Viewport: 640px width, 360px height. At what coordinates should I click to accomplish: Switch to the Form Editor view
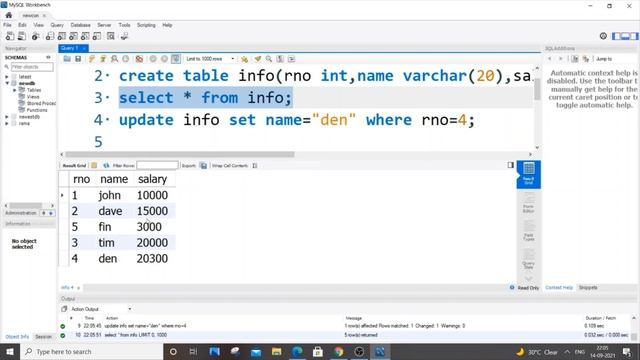(x=529, y=203)
